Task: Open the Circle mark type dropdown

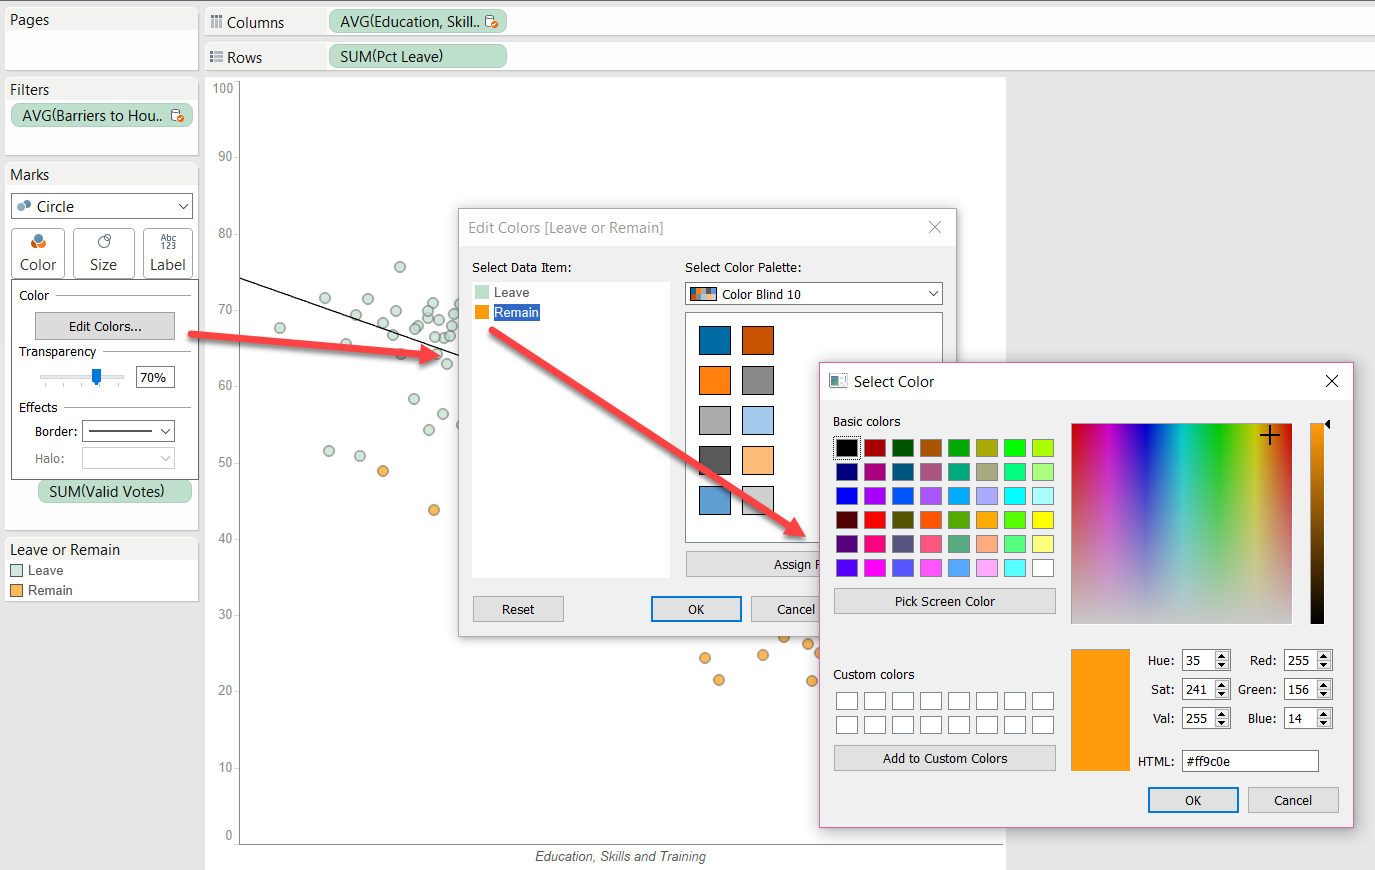Action: 102,206
